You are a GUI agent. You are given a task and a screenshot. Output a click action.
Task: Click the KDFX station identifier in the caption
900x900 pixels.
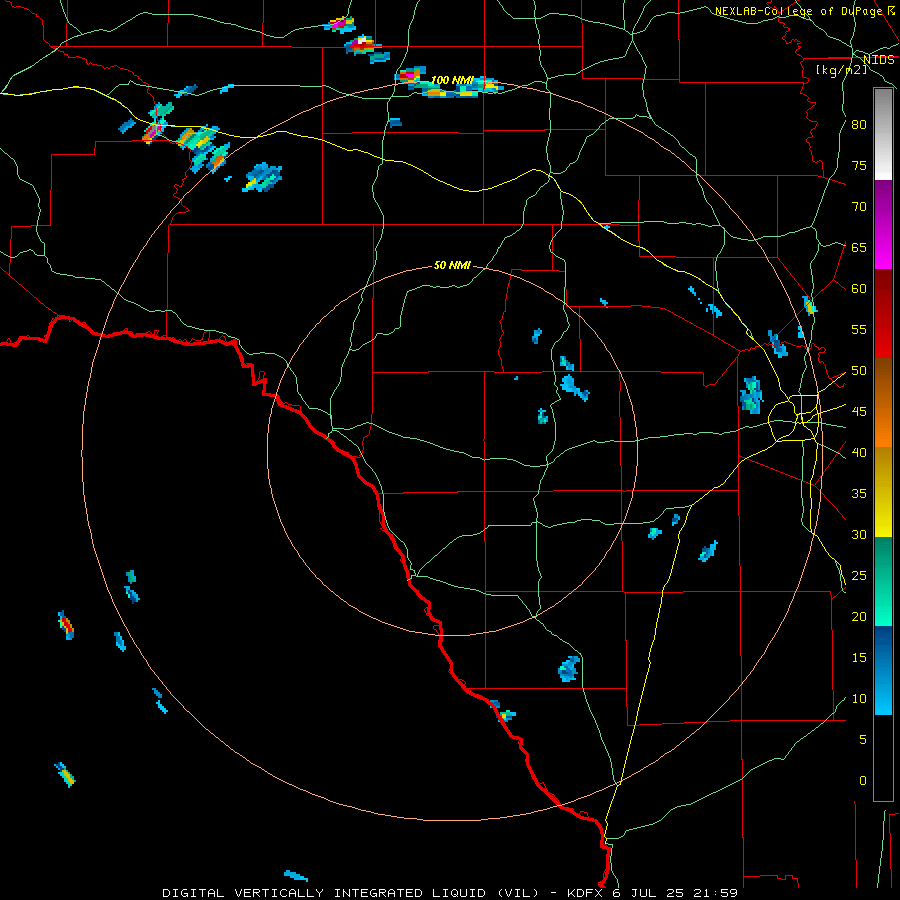click(586, 893)
